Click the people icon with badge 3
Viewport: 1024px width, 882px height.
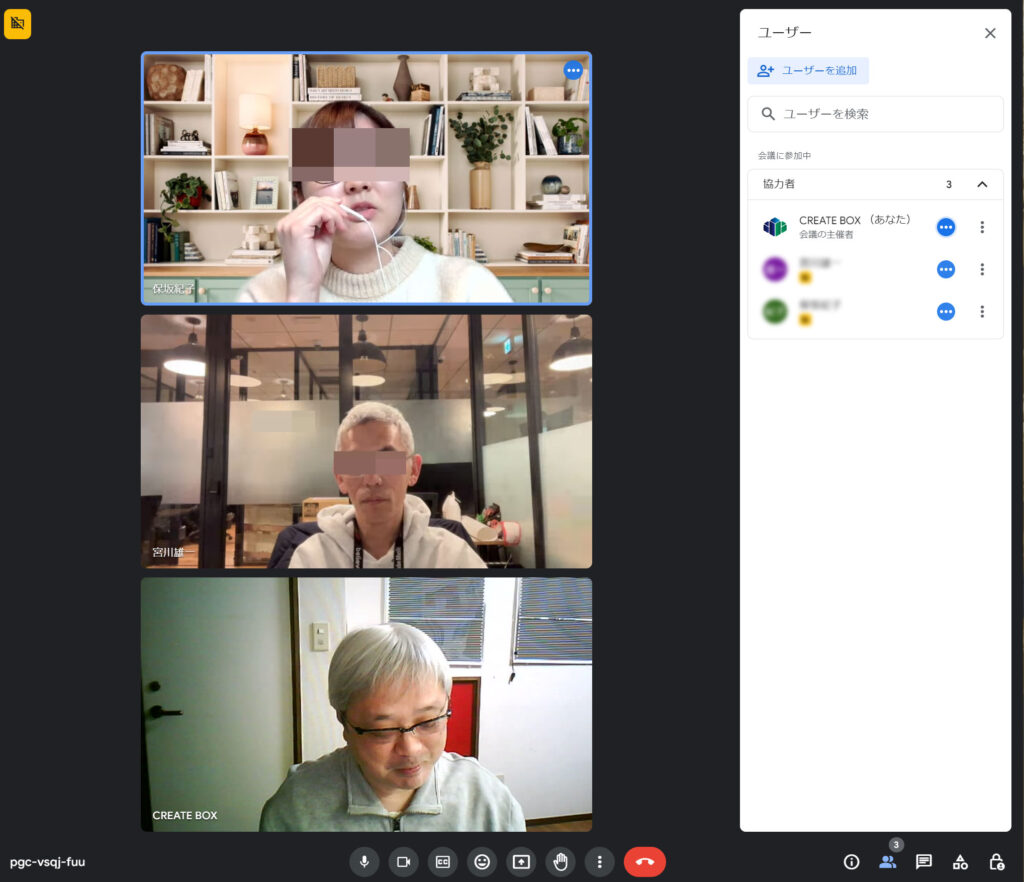pyautogui.click(x=888, y=862)
